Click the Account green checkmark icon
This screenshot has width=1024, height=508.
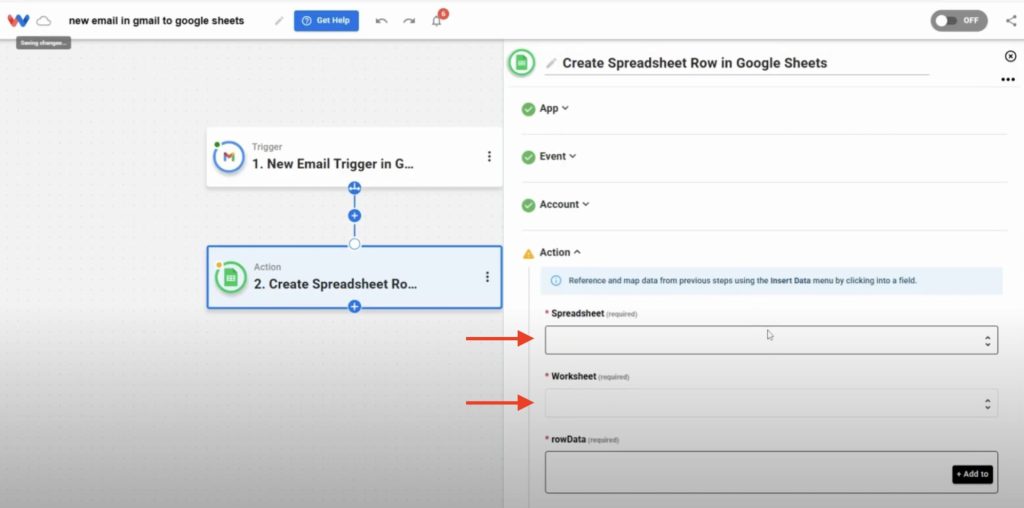pos(528,206)
